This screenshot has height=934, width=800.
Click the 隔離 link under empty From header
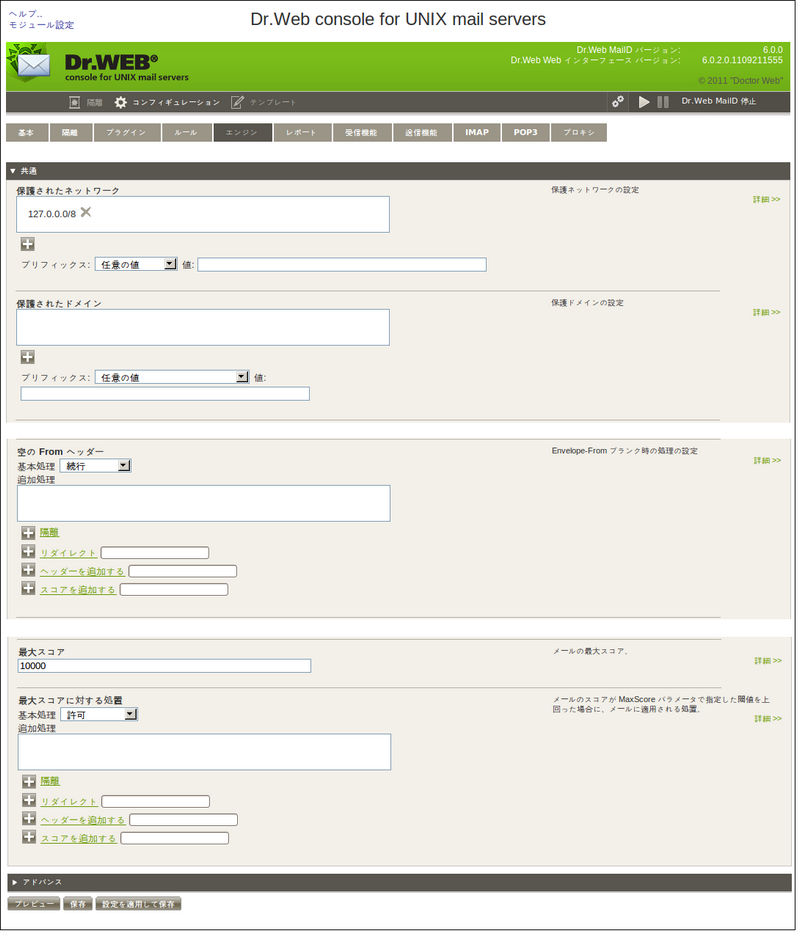[x=49, y=533]
